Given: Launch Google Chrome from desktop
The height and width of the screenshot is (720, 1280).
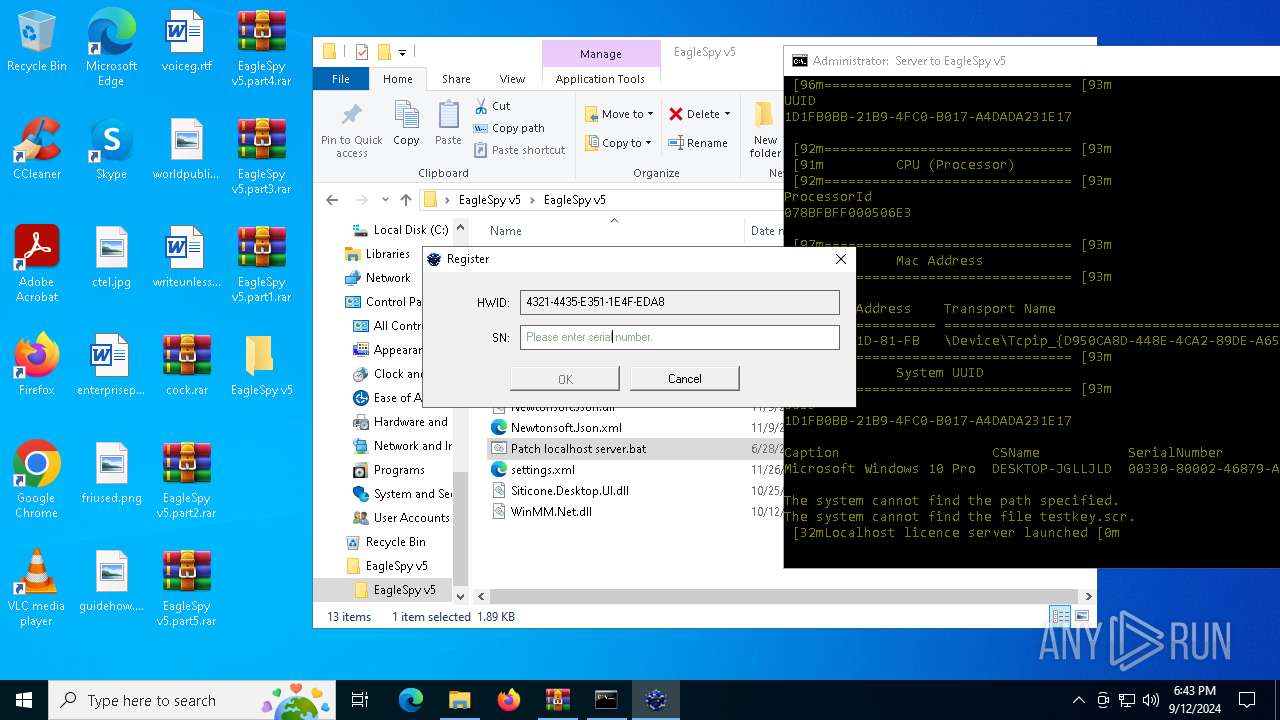Looking at the screenshot, I should 36,479.
